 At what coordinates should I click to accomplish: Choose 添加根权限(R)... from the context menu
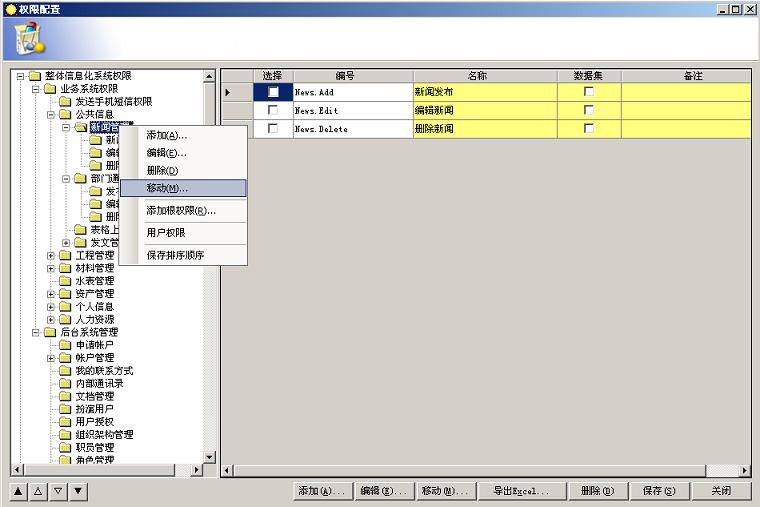point(183,211)
